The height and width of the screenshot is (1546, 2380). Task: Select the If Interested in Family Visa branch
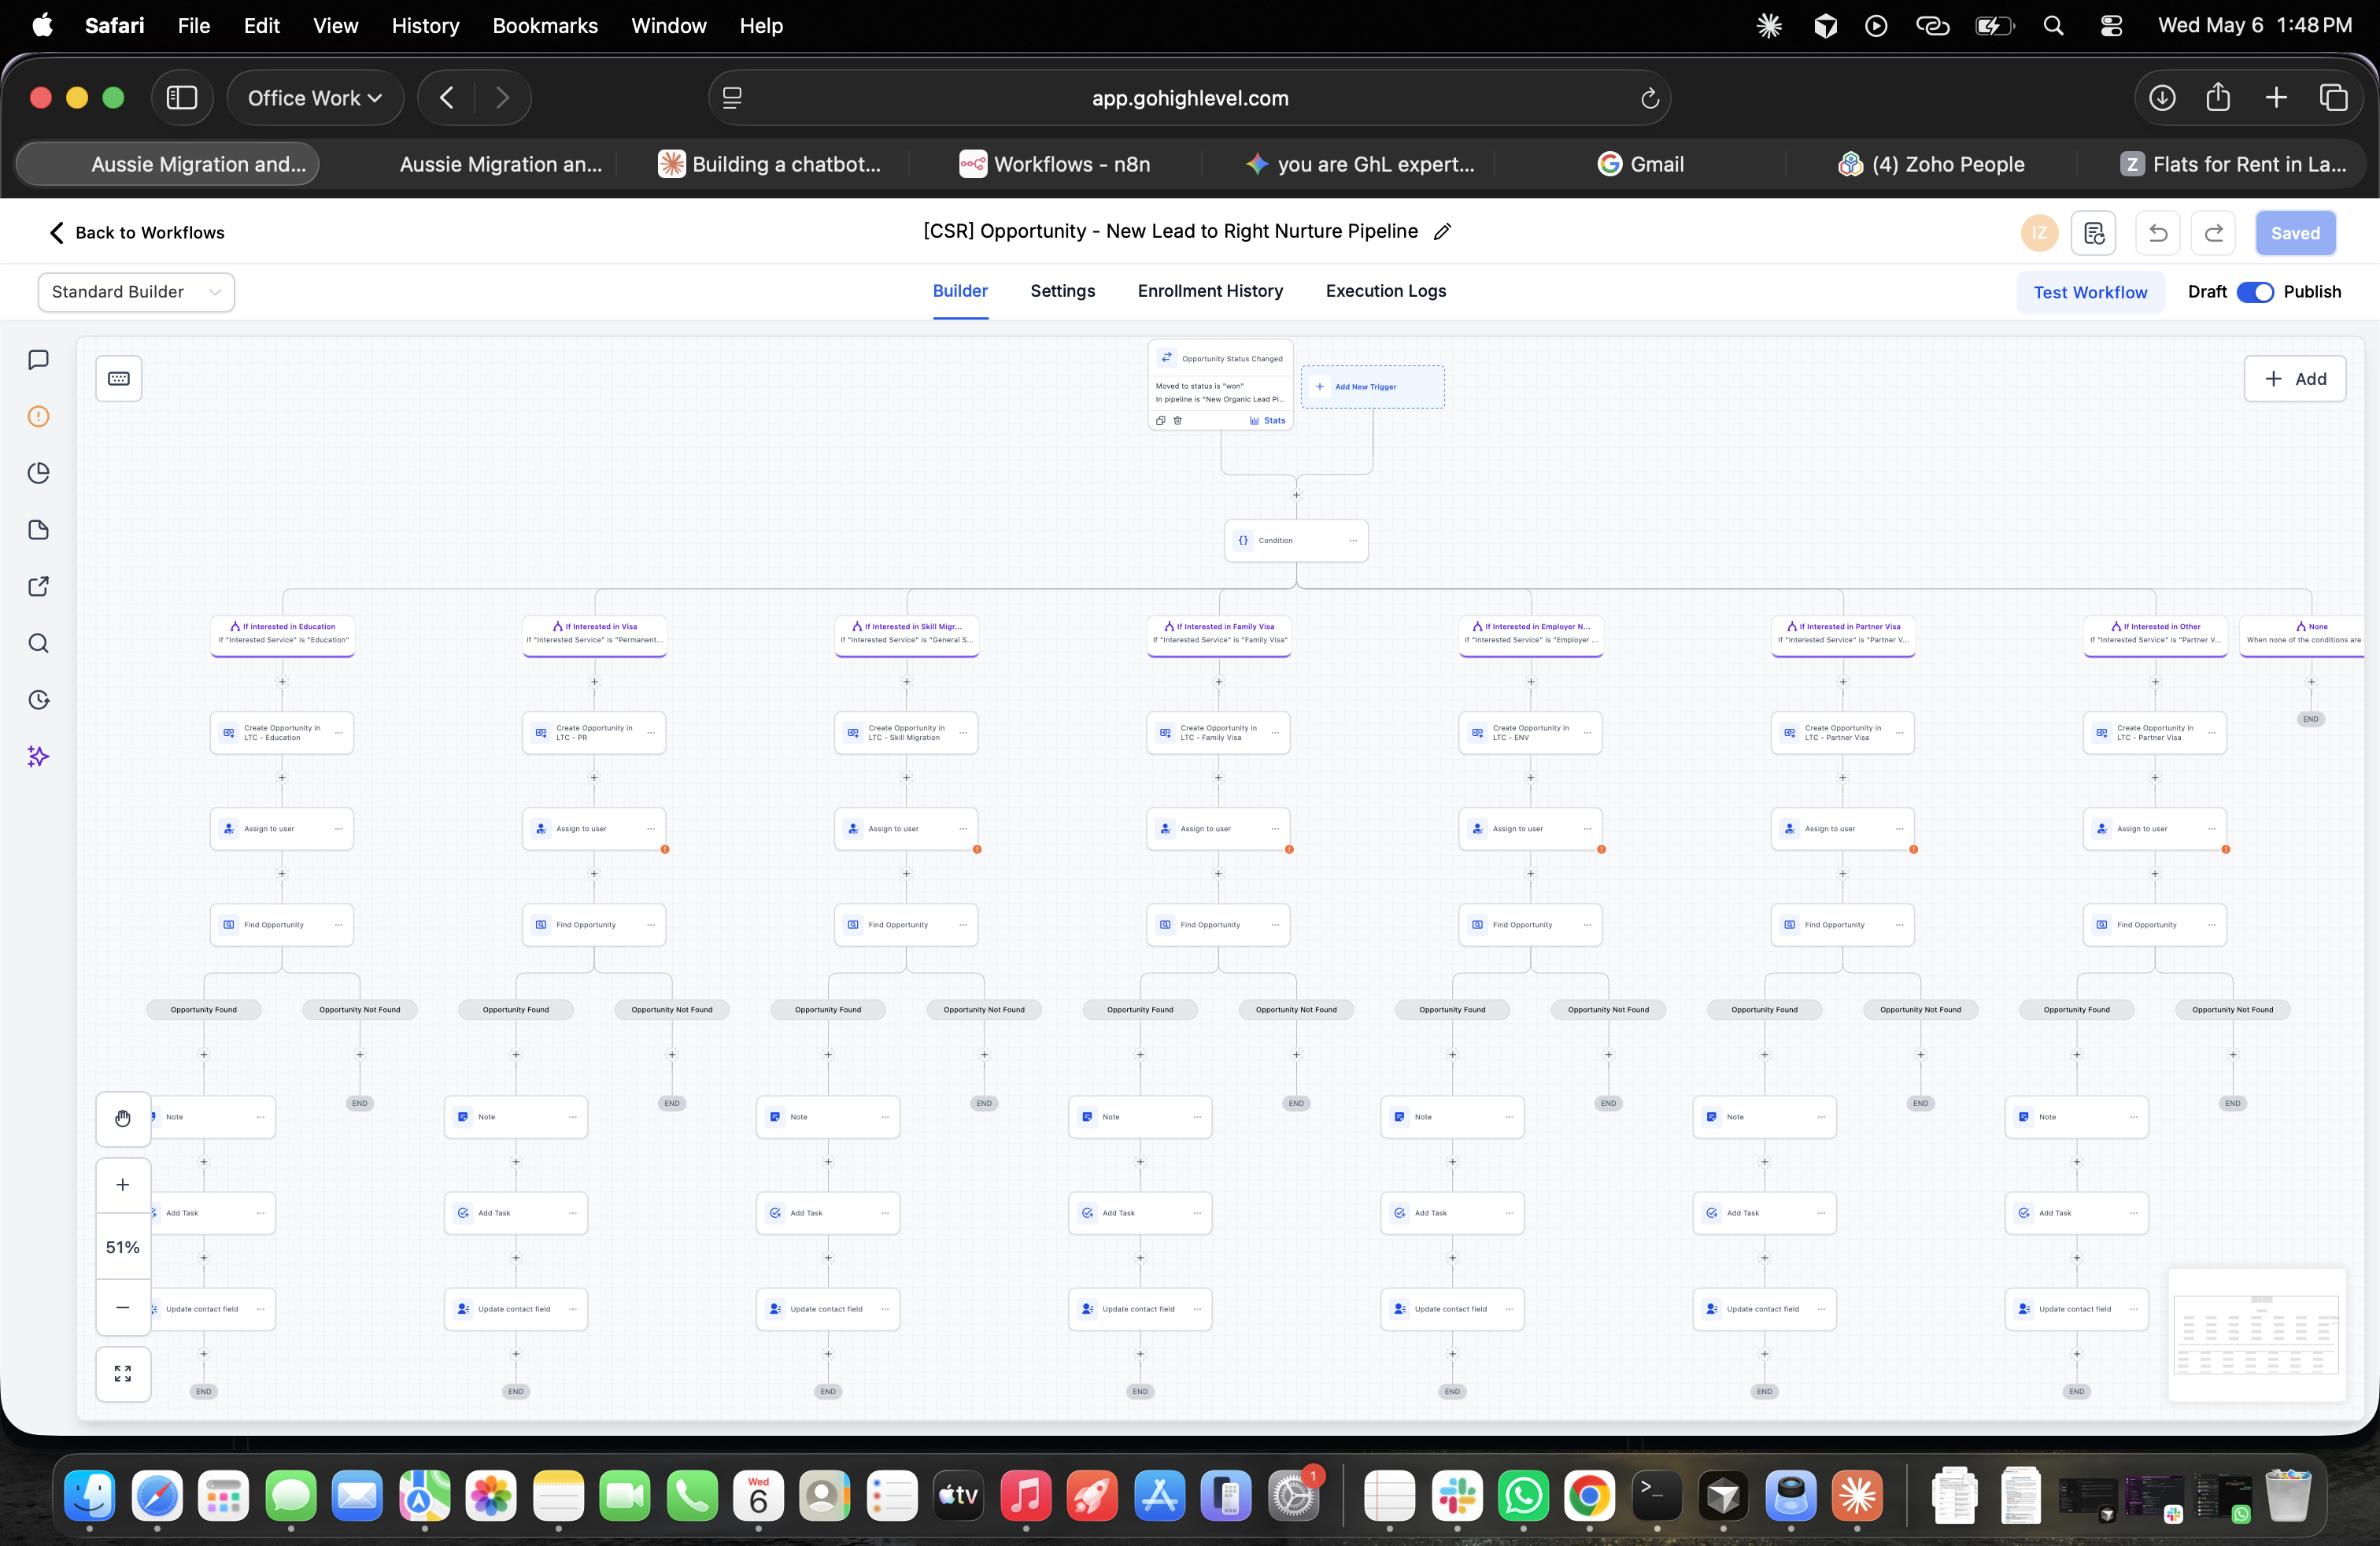(1219, 635)
